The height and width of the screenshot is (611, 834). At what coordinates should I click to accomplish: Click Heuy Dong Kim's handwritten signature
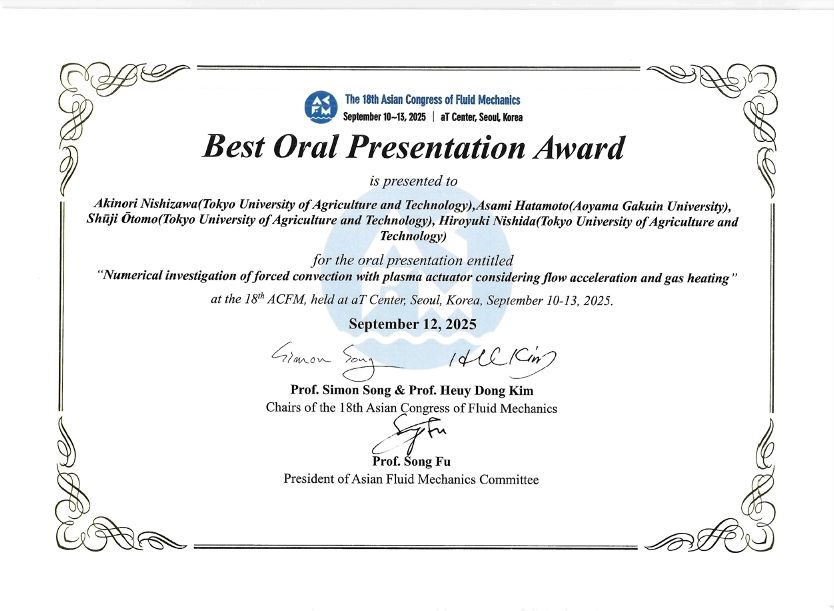506,359
